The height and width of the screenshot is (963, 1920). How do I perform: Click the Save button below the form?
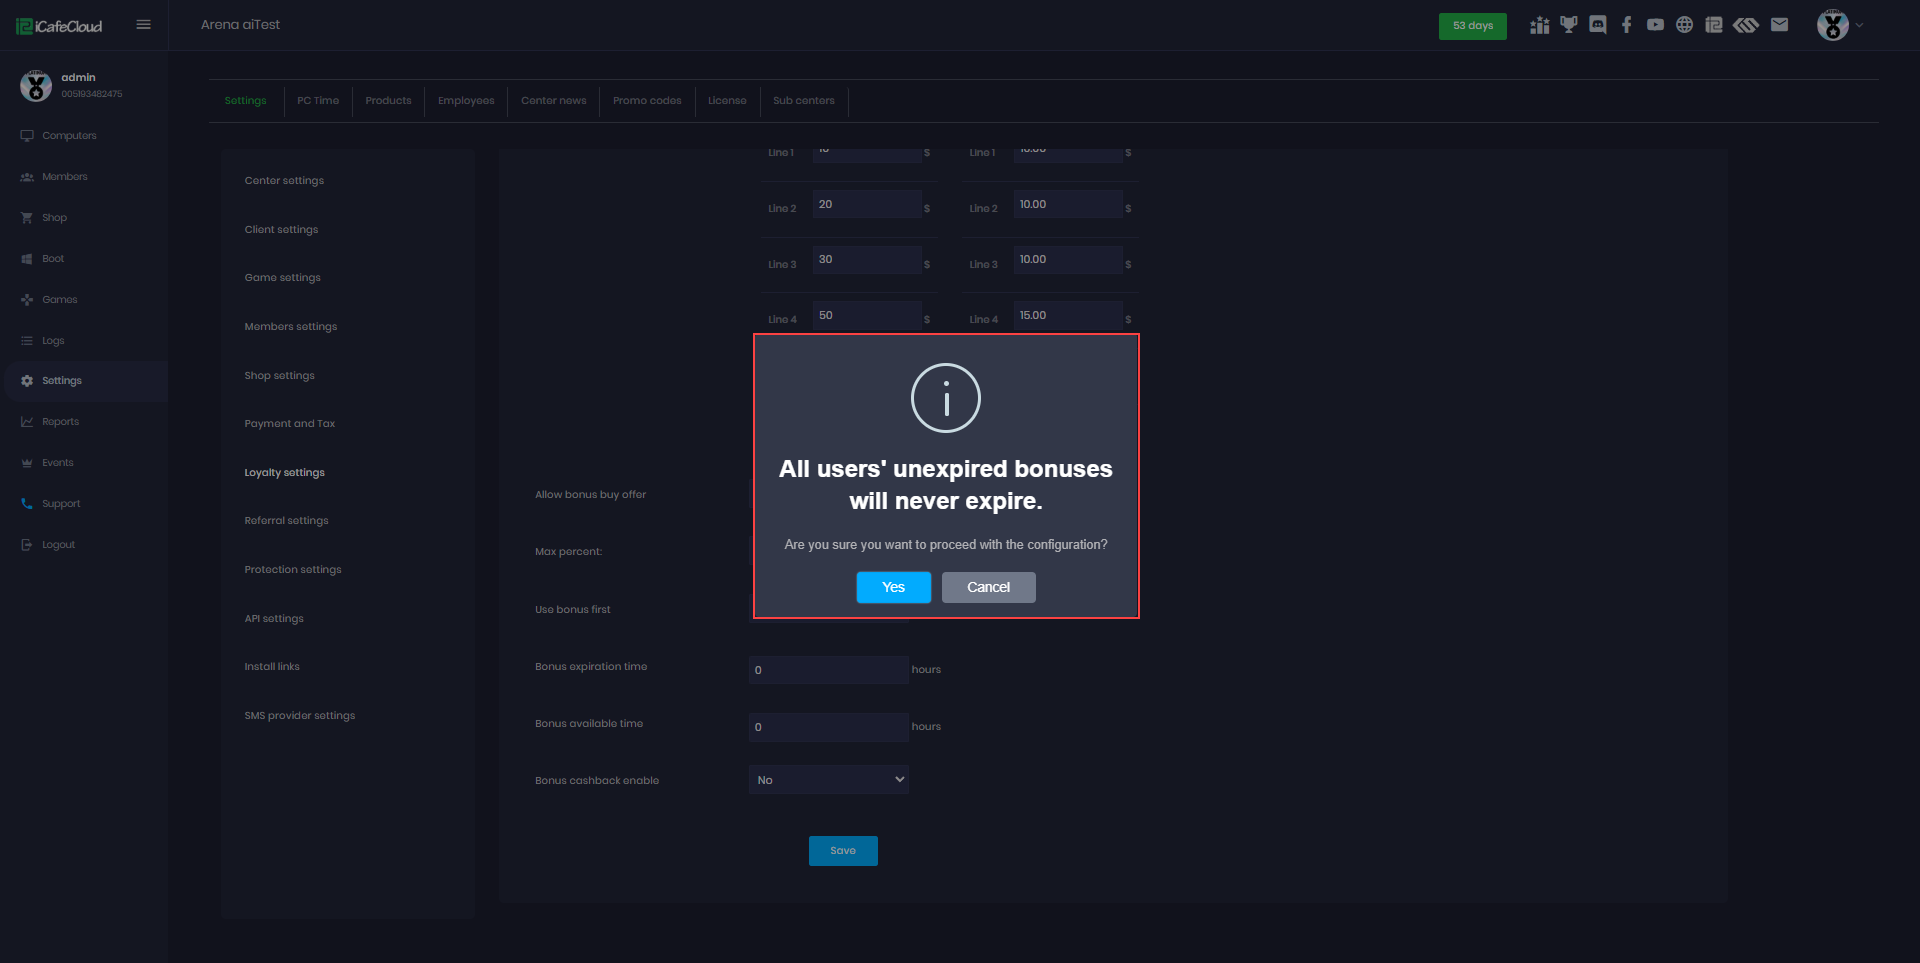click(843, 851)
